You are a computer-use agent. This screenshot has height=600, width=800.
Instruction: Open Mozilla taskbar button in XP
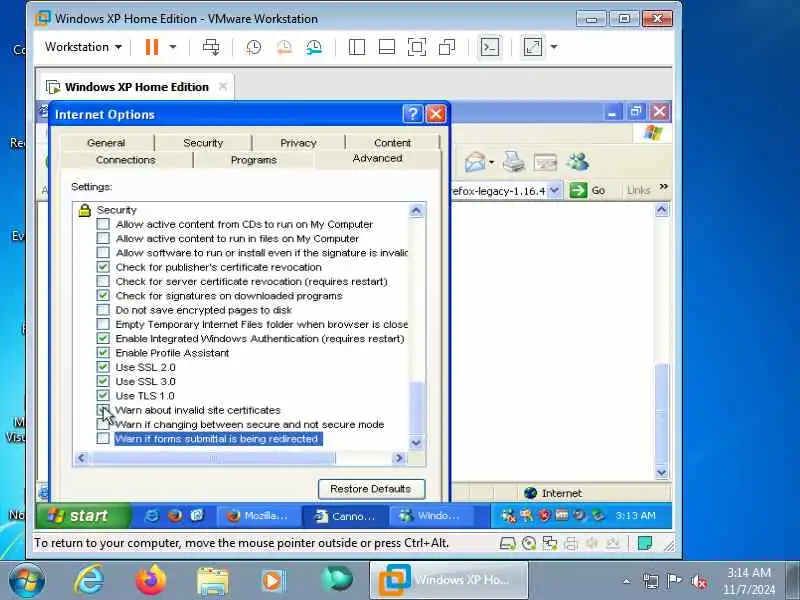click(x=260, y=516)
